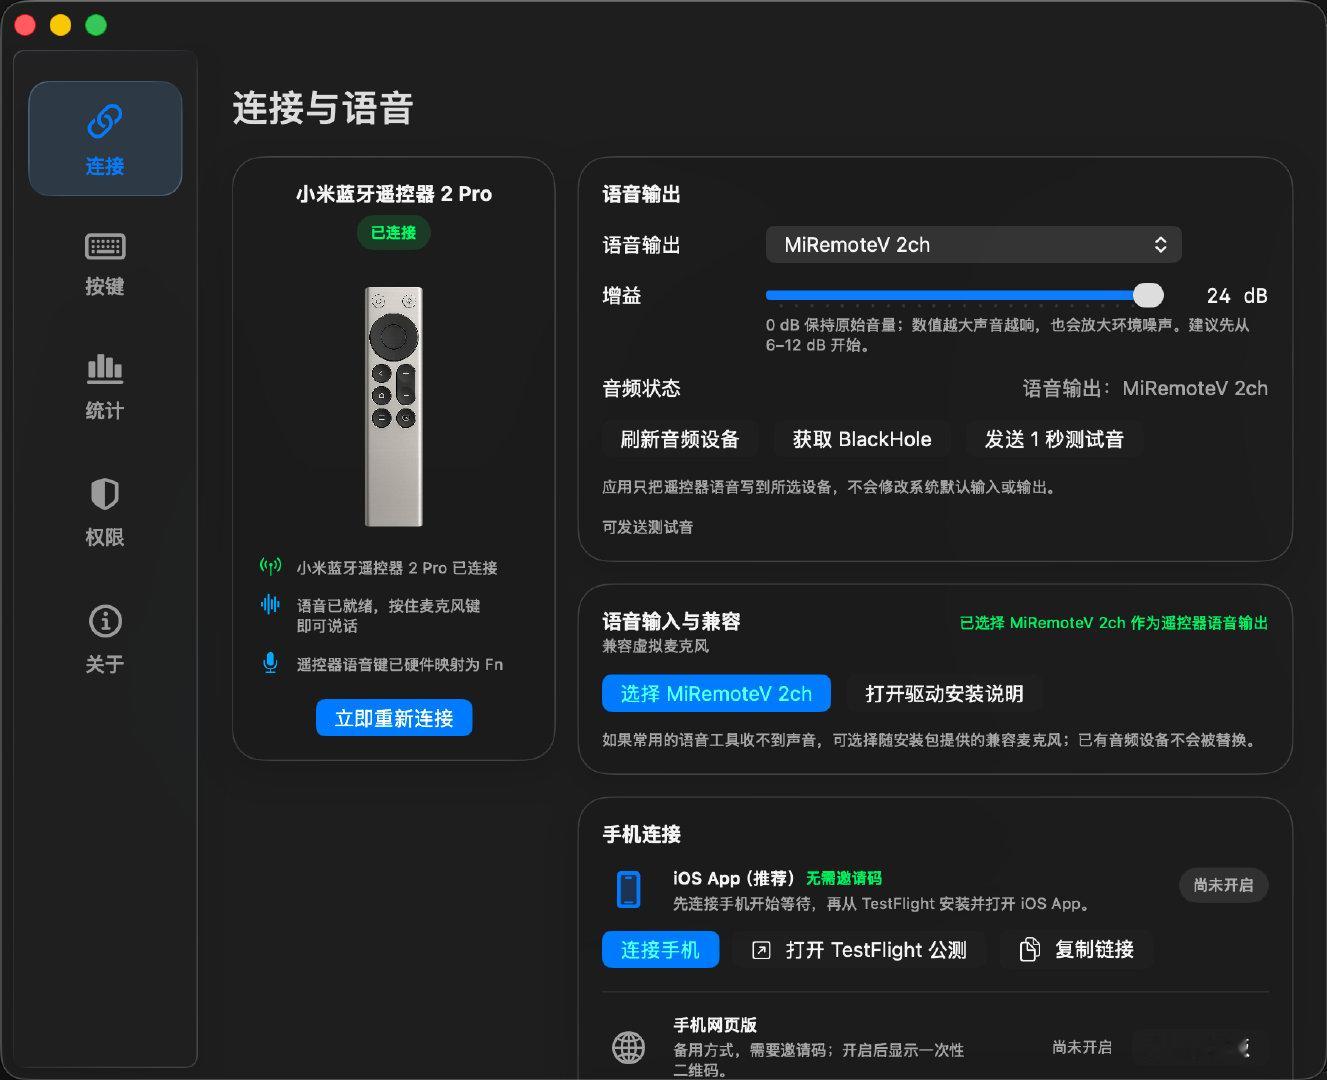Click the 增益 label

(x=622, y=296)
